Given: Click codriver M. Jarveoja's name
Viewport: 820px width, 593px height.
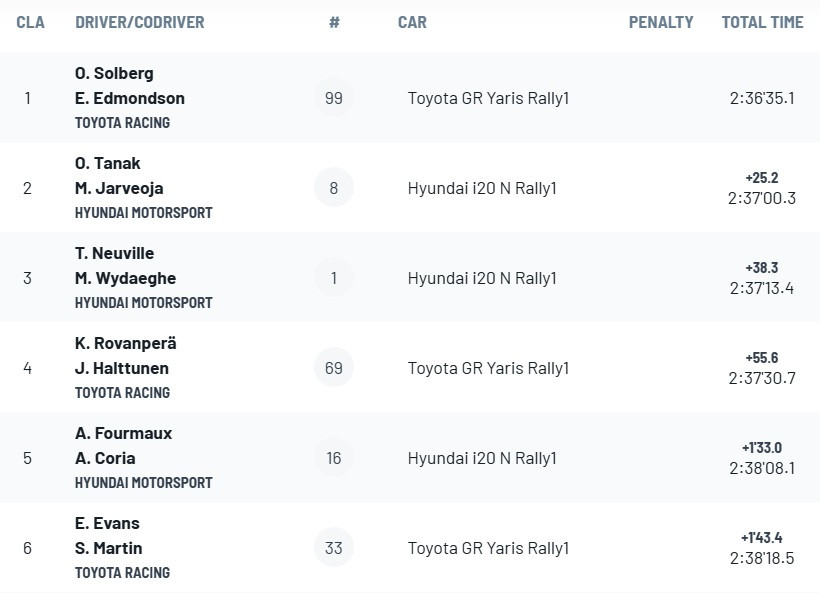Looking at the screenshot, I should (119, 188).
